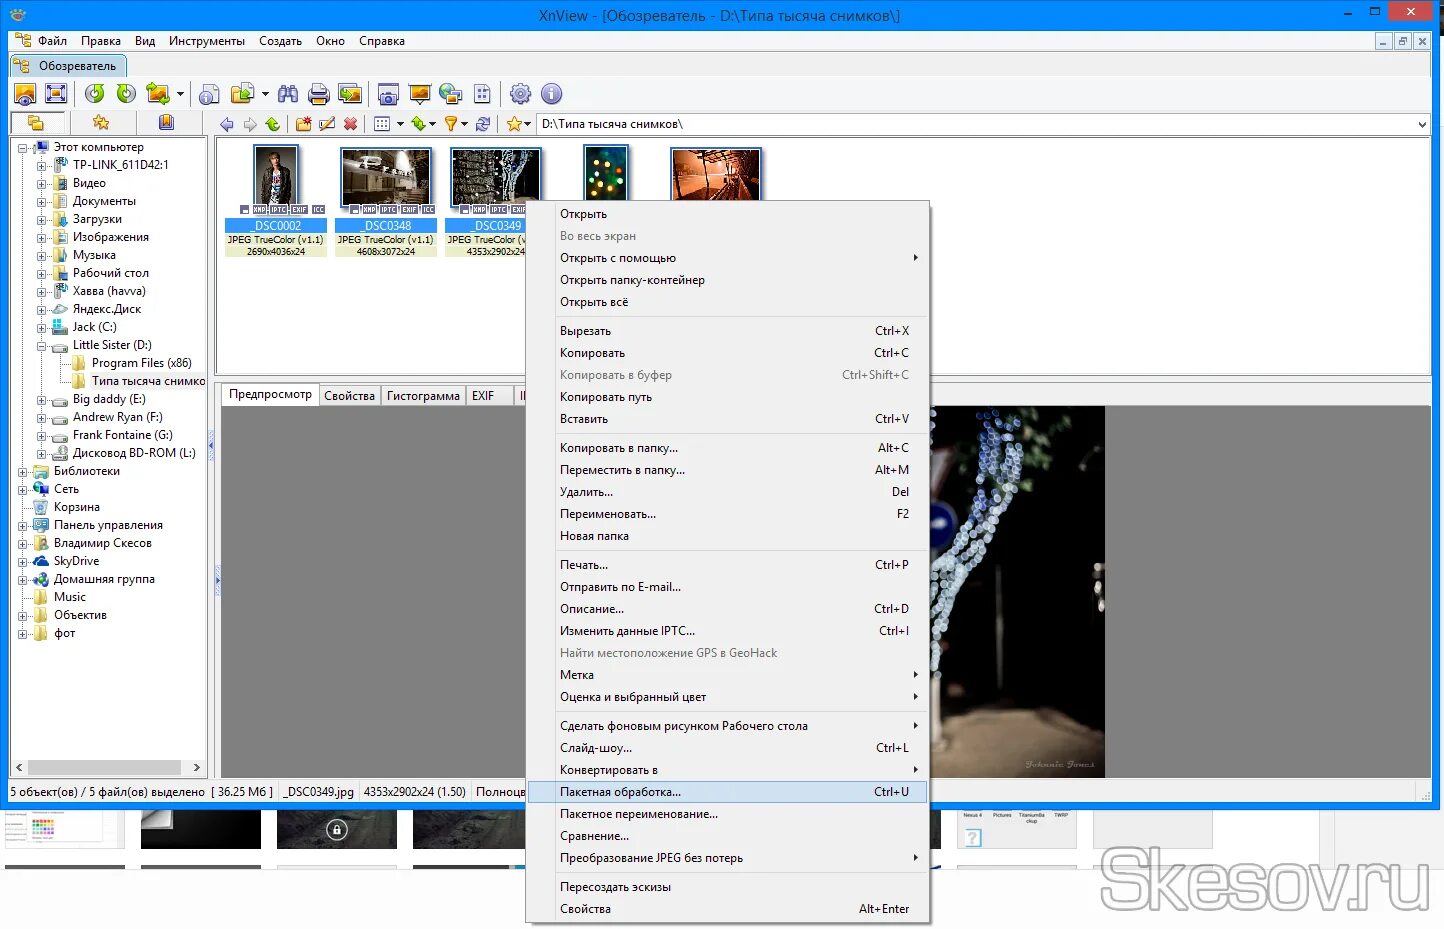This screenshot has width=1444, height=929.
Task: Collapse the Little Sister (D:) tree node
Action: 42,346
